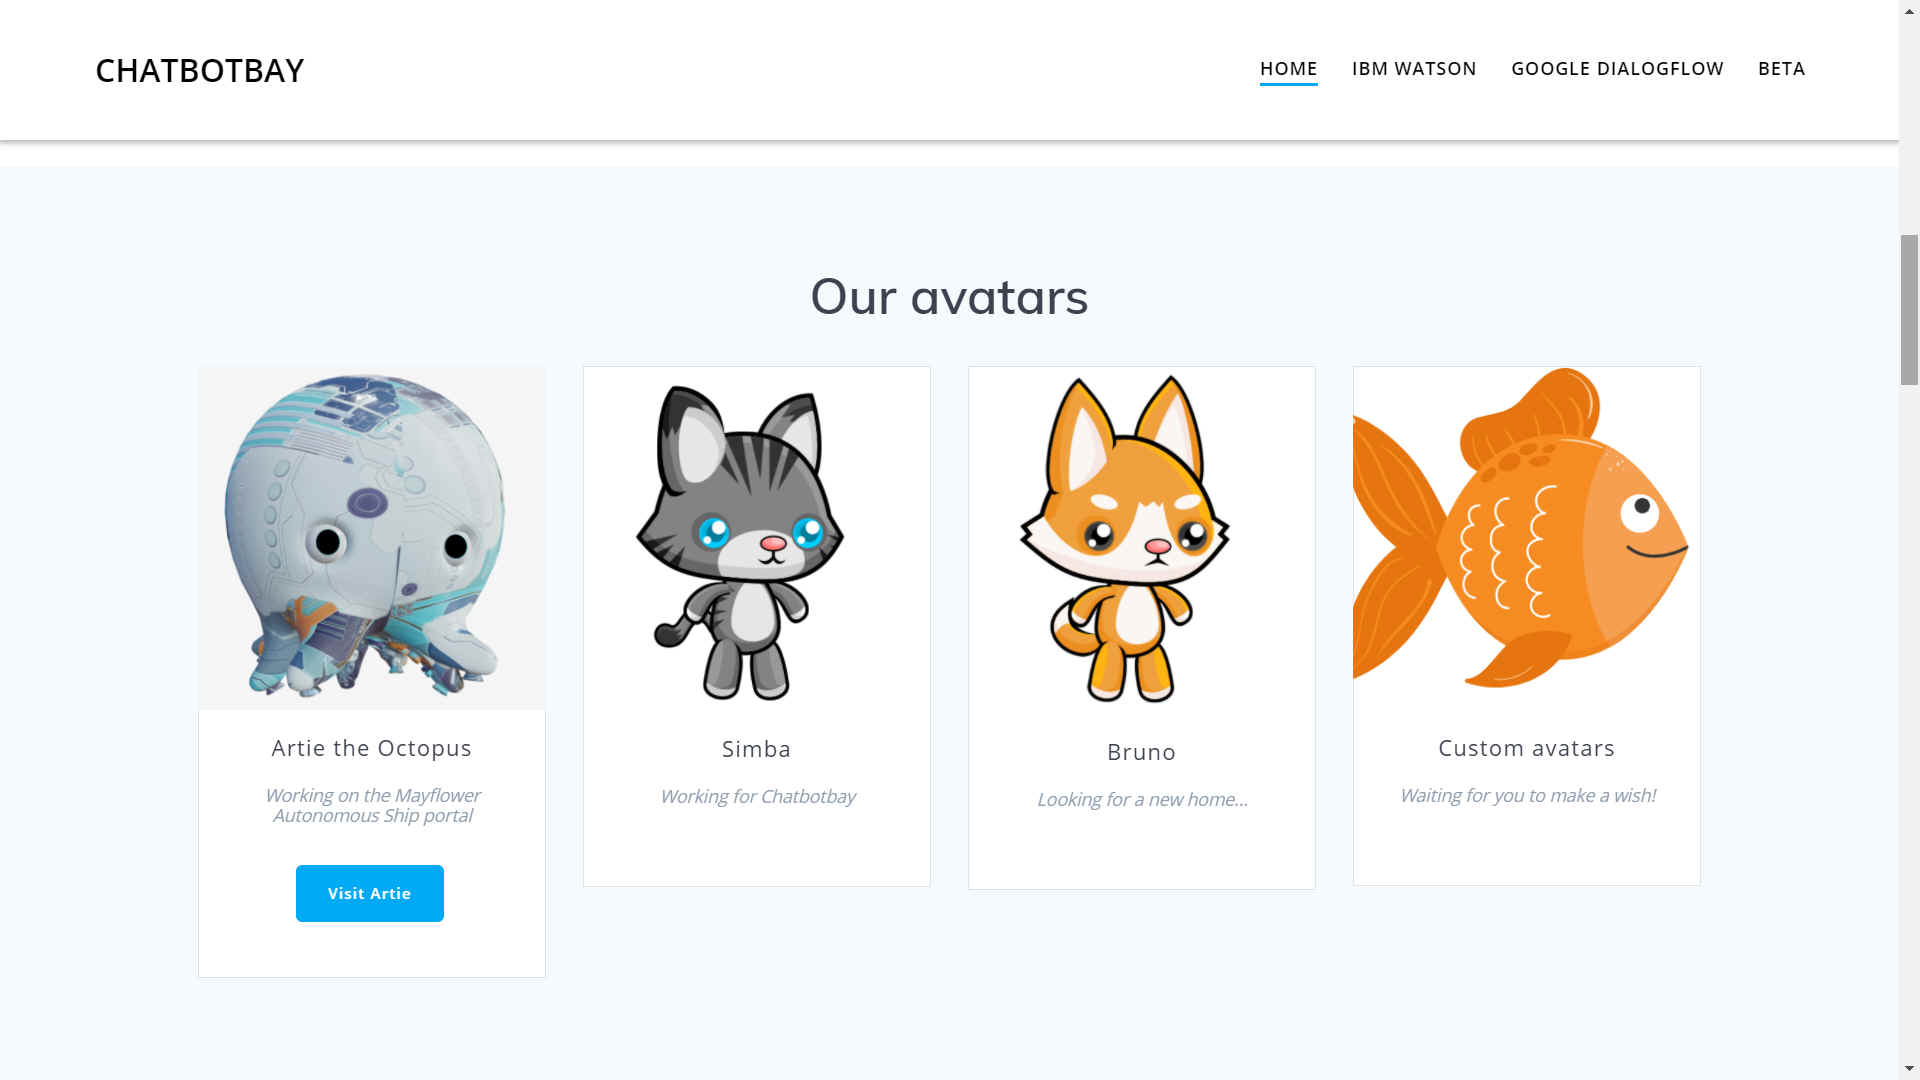Open the BETA menu link
The width and height of the screenshot is (1920, 1080).
click(1781, 69)
